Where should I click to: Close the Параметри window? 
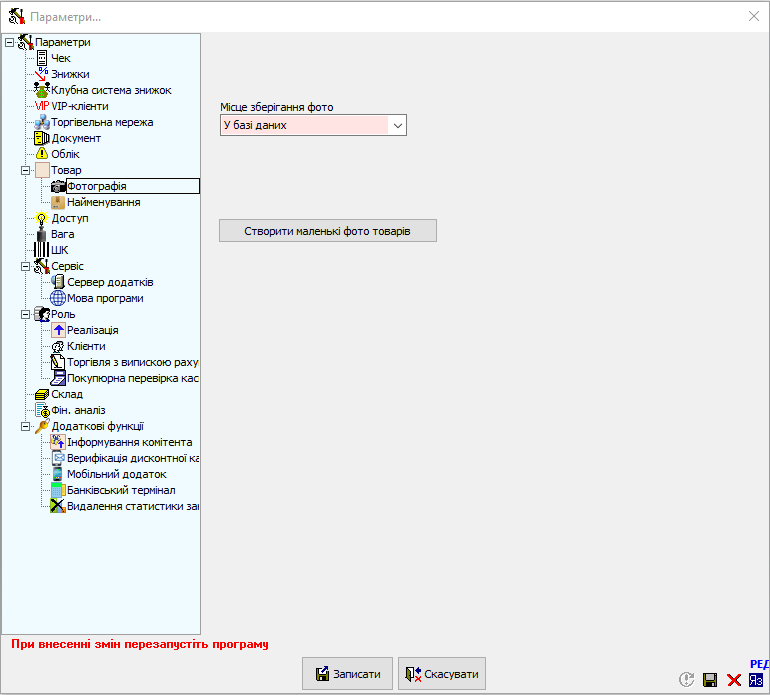click(754, 16)
